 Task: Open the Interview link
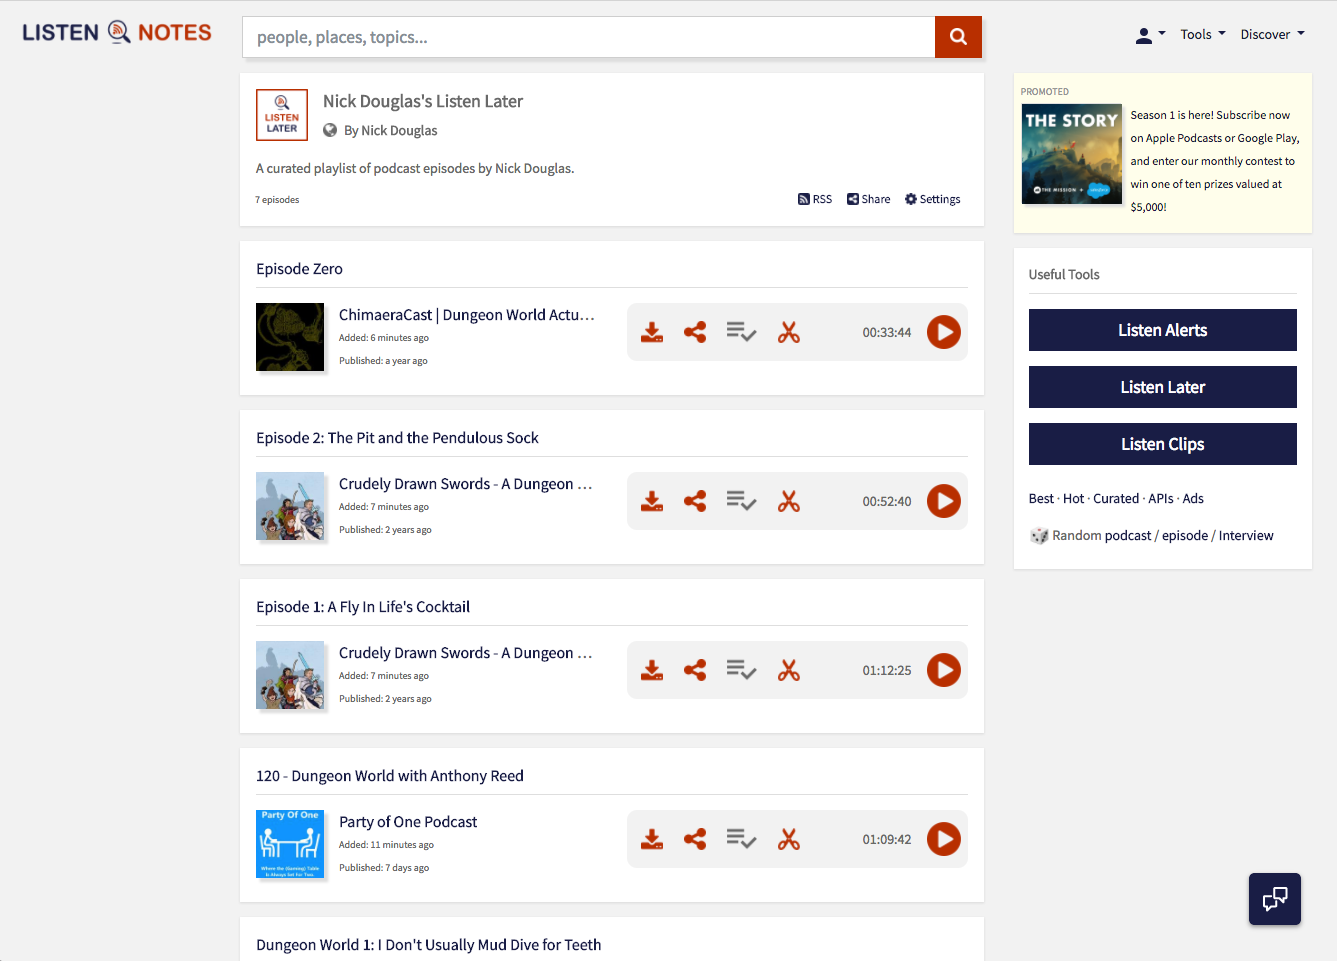(x=1246, y=535)
